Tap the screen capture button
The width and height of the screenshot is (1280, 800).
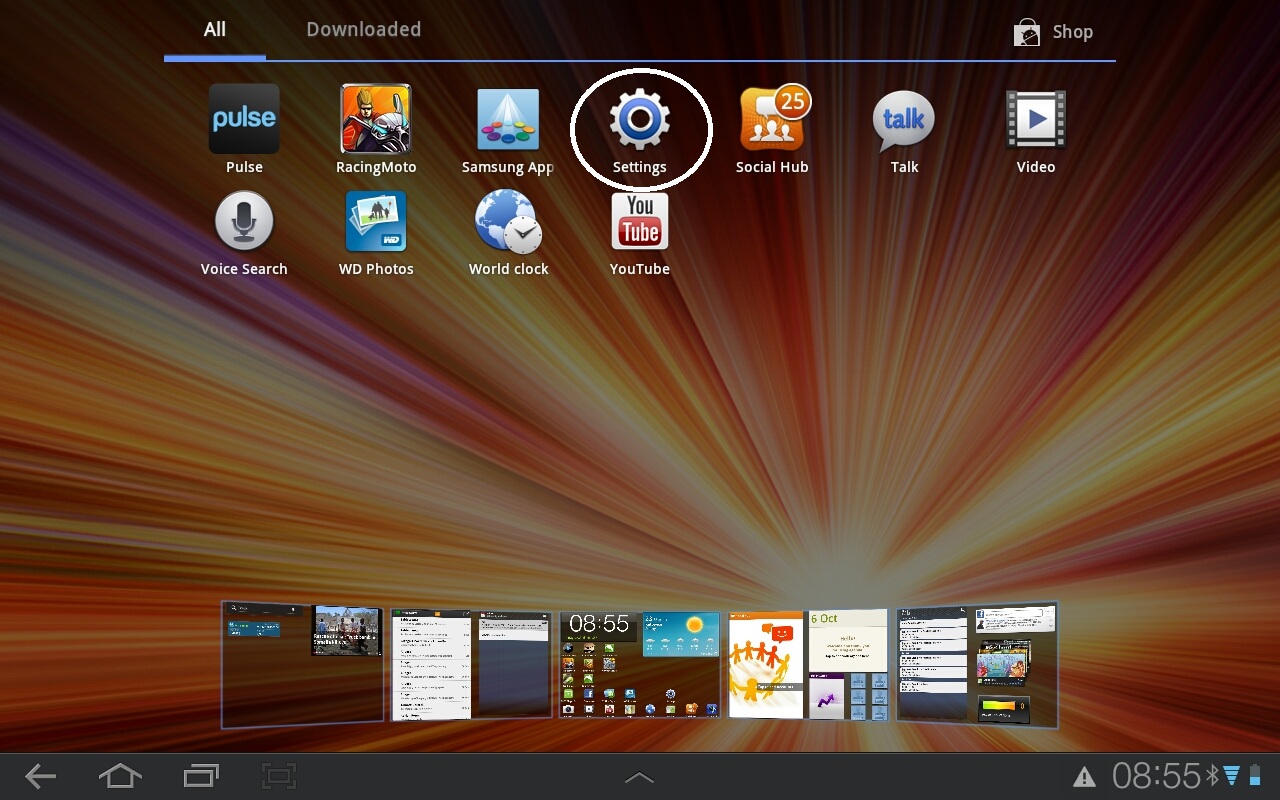280,776
